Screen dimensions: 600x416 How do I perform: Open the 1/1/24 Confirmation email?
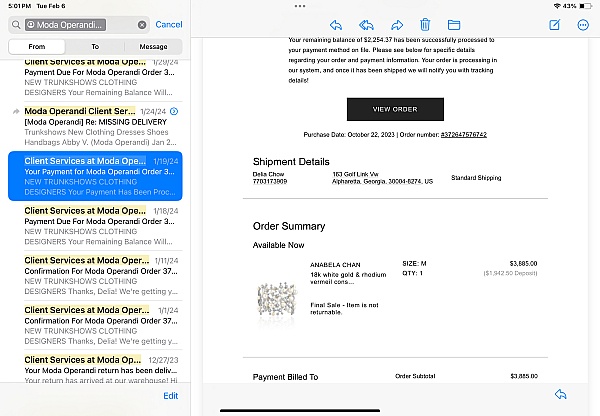(95, 325)
